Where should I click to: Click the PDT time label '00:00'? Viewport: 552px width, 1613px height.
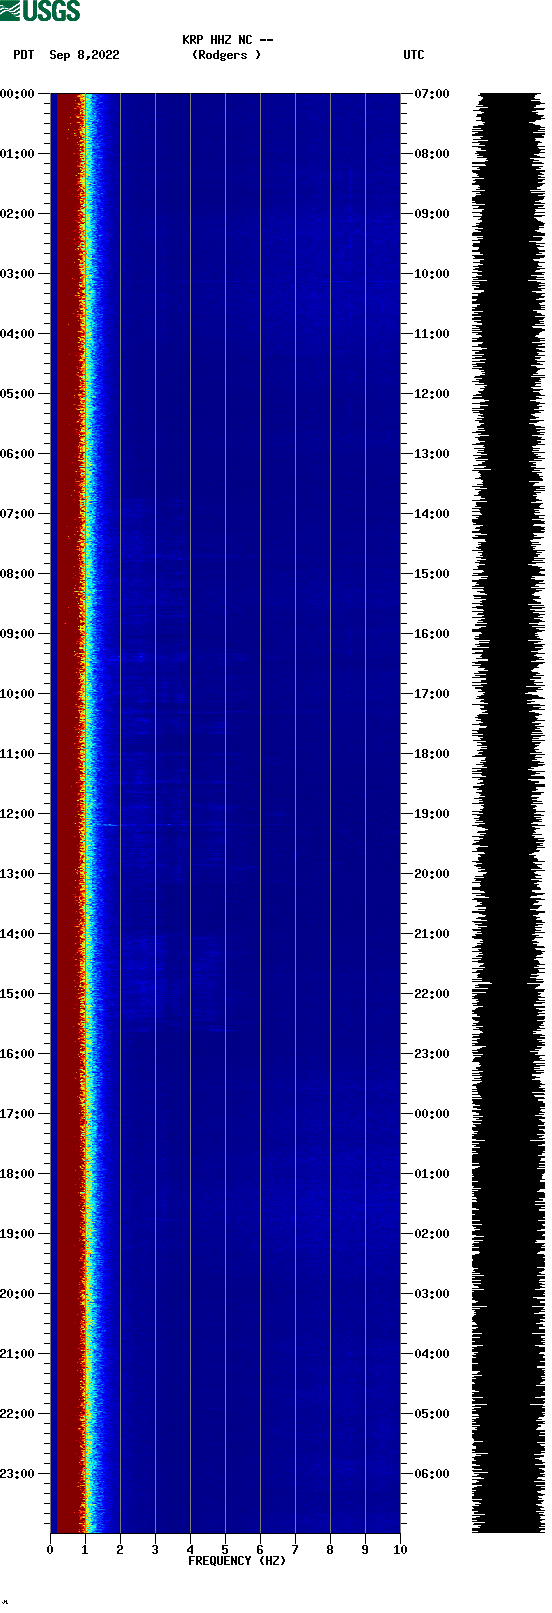(18, 94)
